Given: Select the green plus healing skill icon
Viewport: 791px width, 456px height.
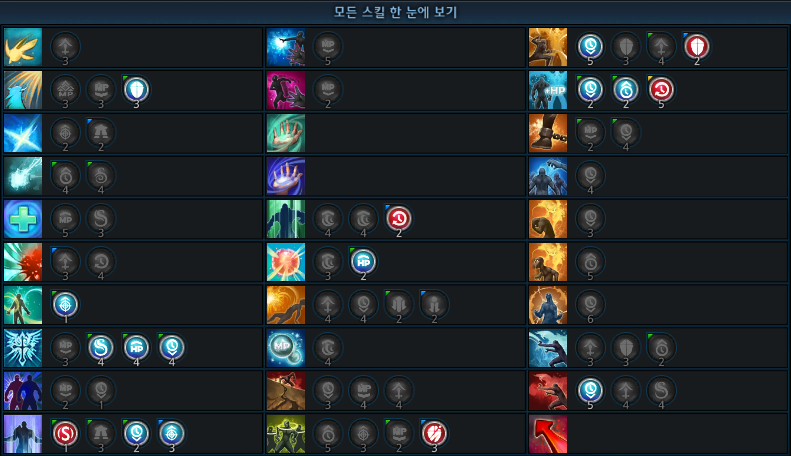Looking at the screenshot, I should (23, 219).
